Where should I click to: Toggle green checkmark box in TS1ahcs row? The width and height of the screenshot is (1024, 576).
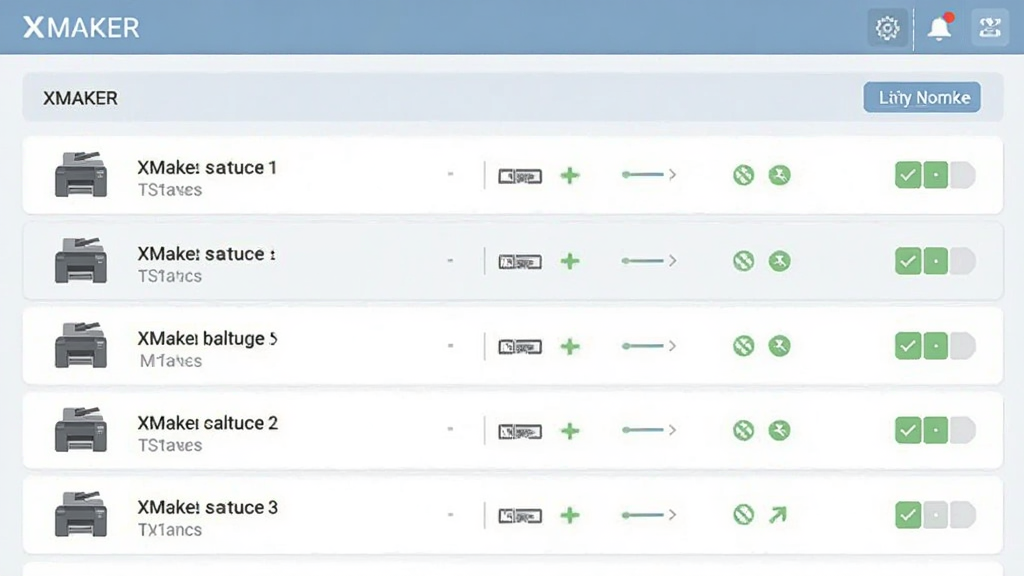(908, 261)
